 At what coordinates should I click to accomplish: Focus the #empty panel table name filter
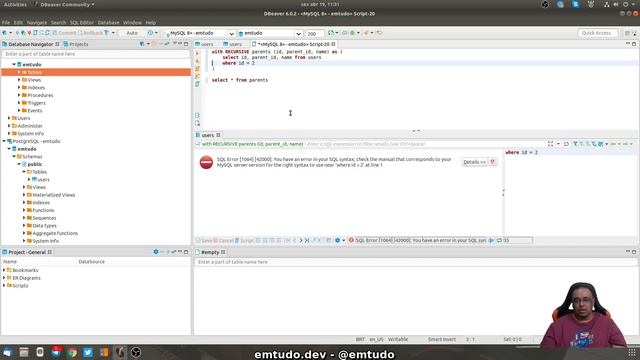[x=415, y=262]
